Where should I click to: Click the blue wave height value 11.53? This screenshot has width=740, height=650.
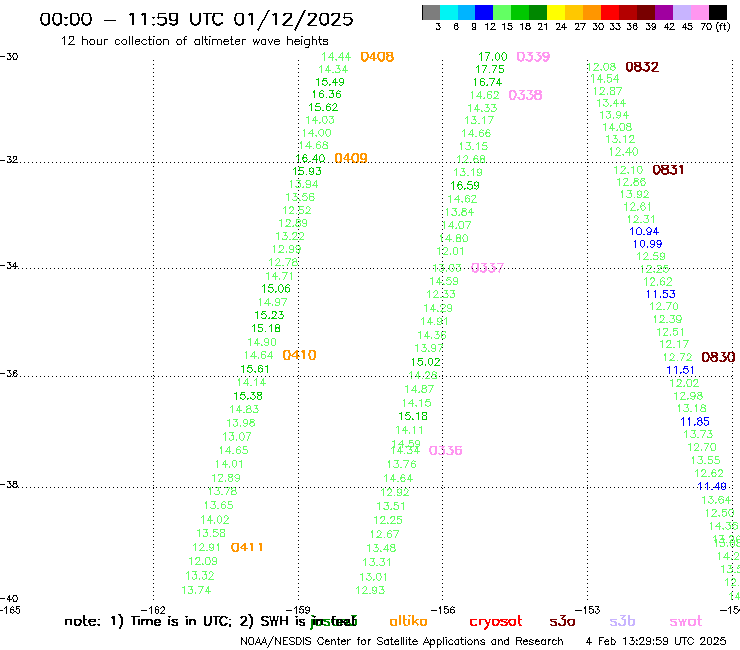pyautogui.click(x=661, y=294)
